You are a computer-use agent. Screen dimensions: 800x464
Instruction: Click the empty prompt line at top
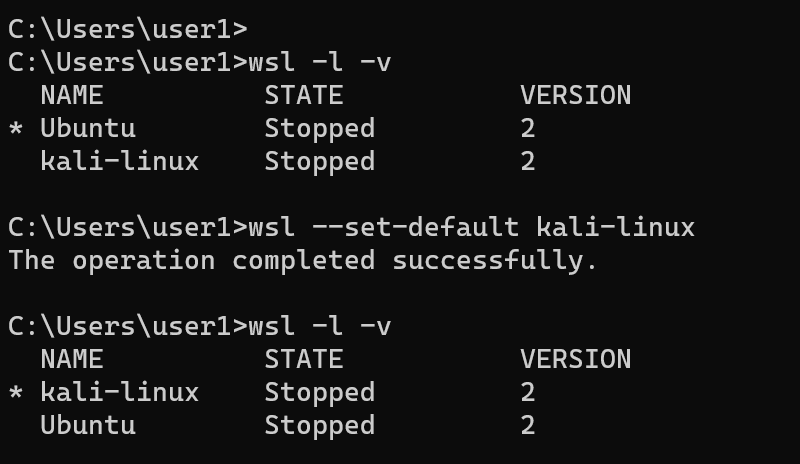(128, 30)
